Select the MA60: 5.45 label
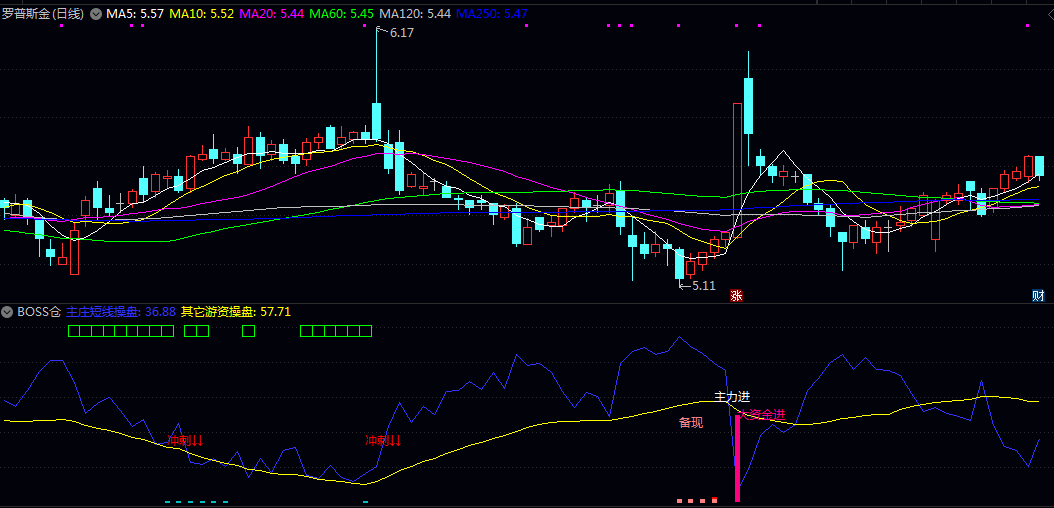The height and width of the screenshot is (508, 1054). click(x=343, y=13)
